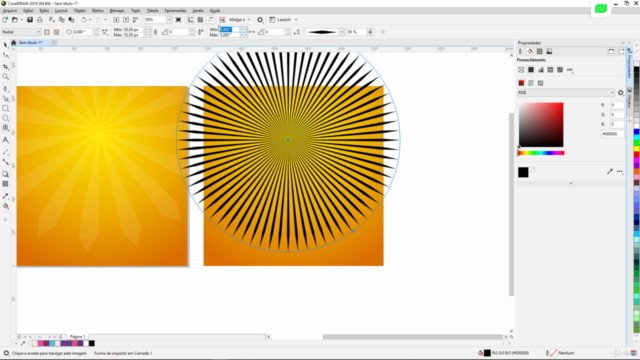This screenshot has width=640, height=360.
Task: Click the Página 1 page tab
Action: click(77, 337)
